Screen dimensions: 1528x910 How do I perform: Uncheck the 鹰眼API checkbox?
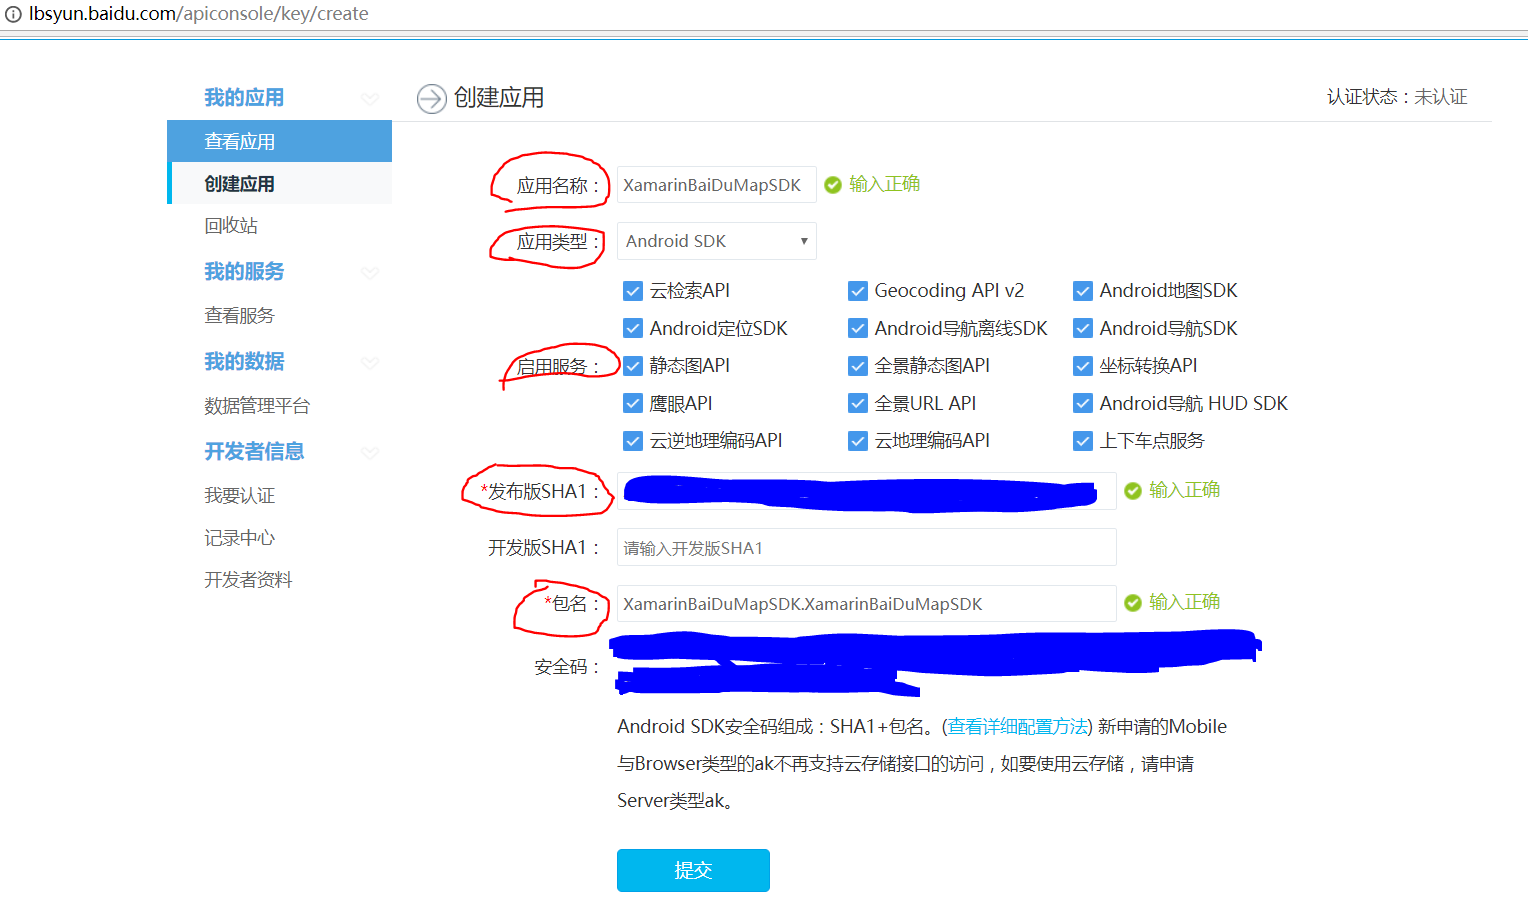633,403
